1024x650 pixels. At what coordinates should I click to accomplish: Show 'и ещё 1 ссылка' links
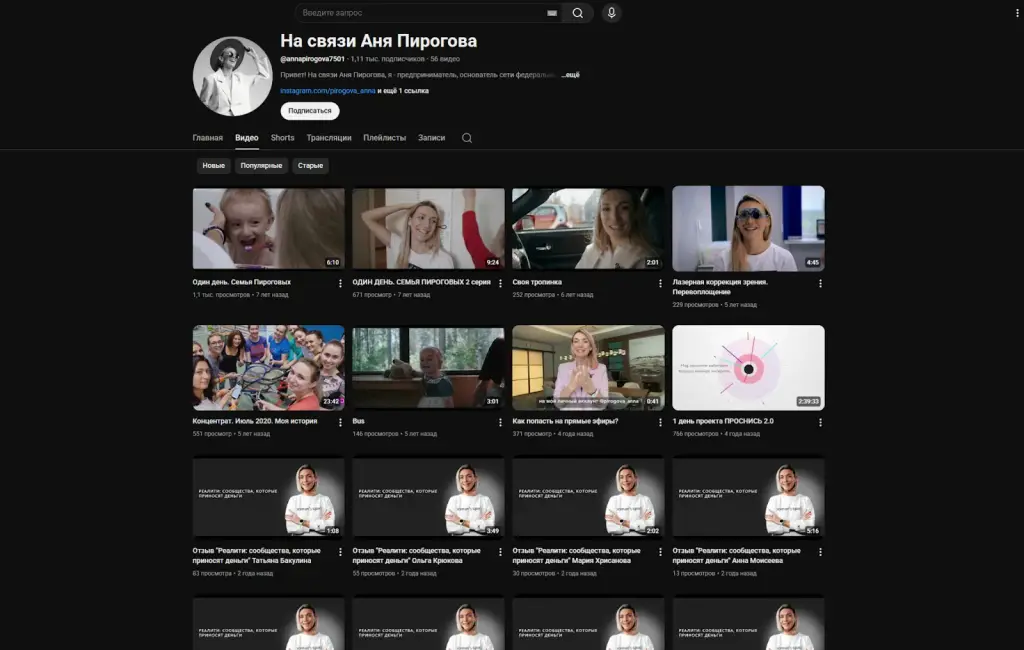pyautogui.click(x=403, y=91)
